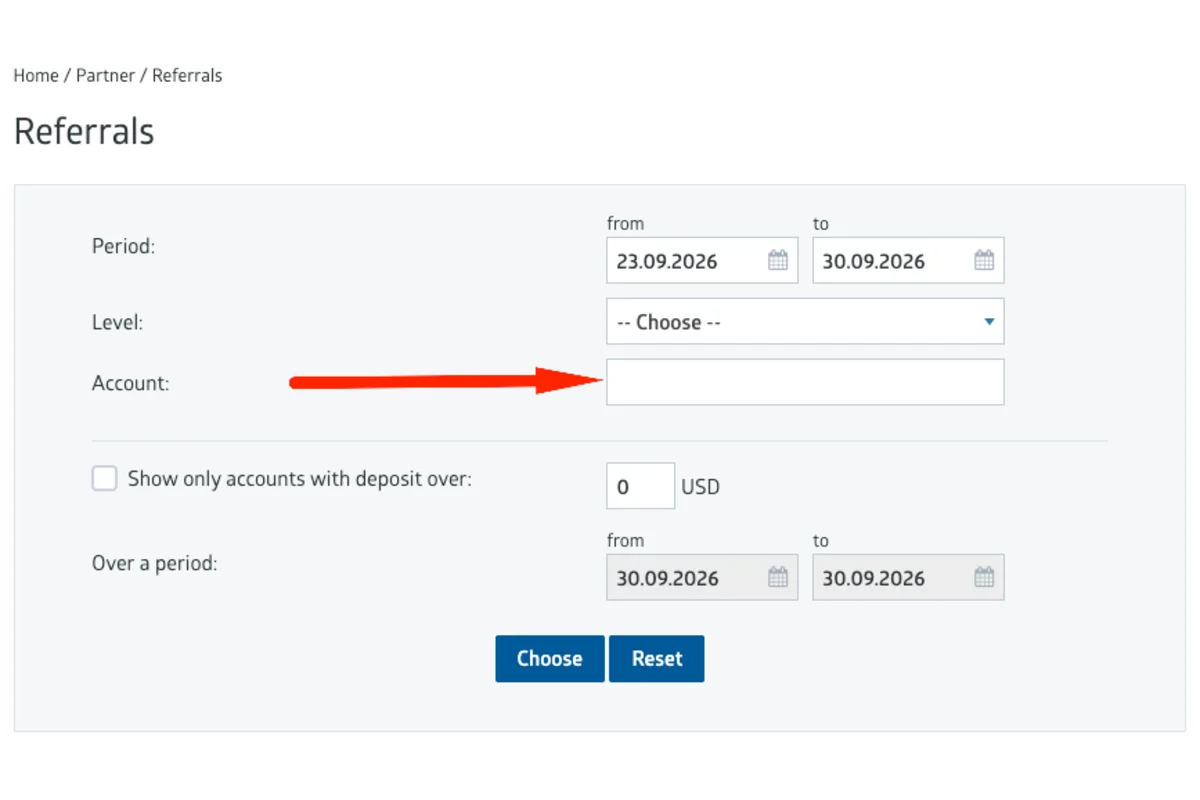
Task: Focus the deposit amount USD input
Action: 641,486
